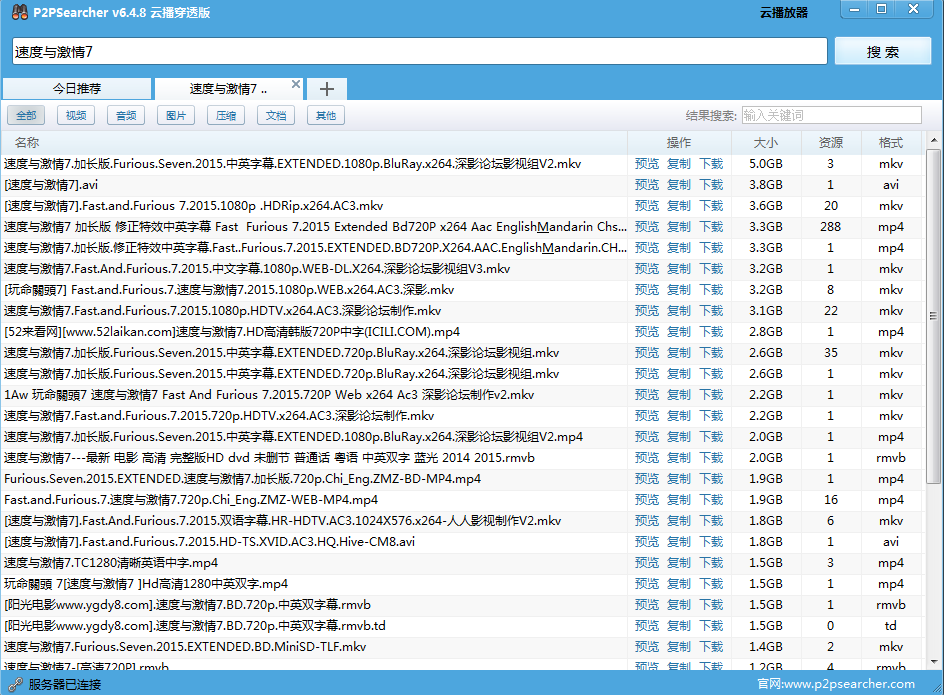Sort results by the 格式 column header
944x695 pixels.
click(x=890, y=142)
